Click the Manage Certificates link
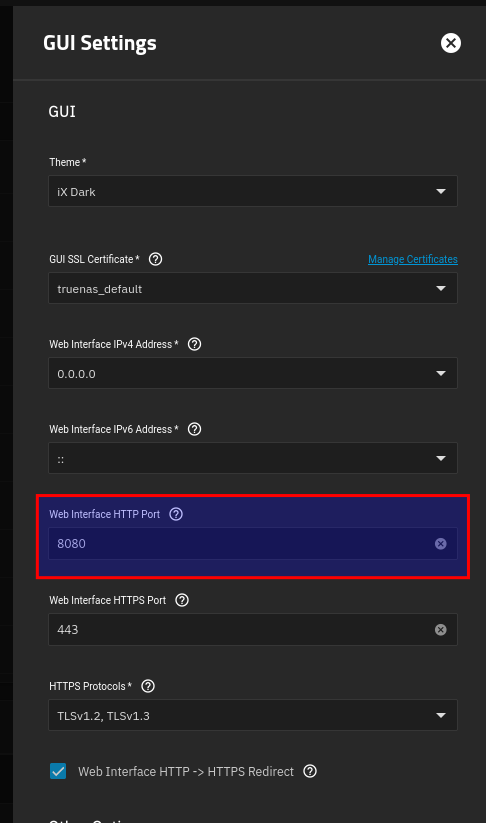 tap(413, 259)
